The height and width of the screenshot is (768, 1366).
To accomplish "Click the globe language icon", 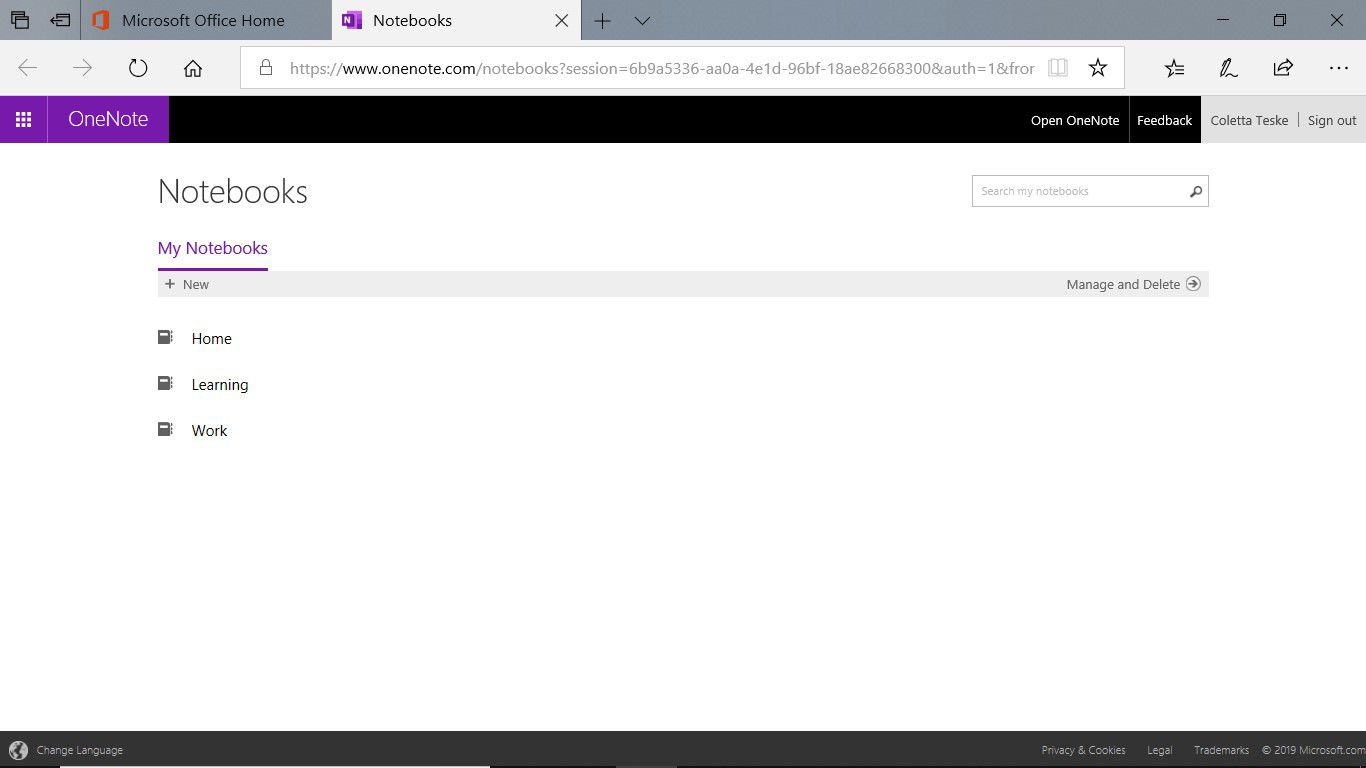I will (x=18, y=750).
